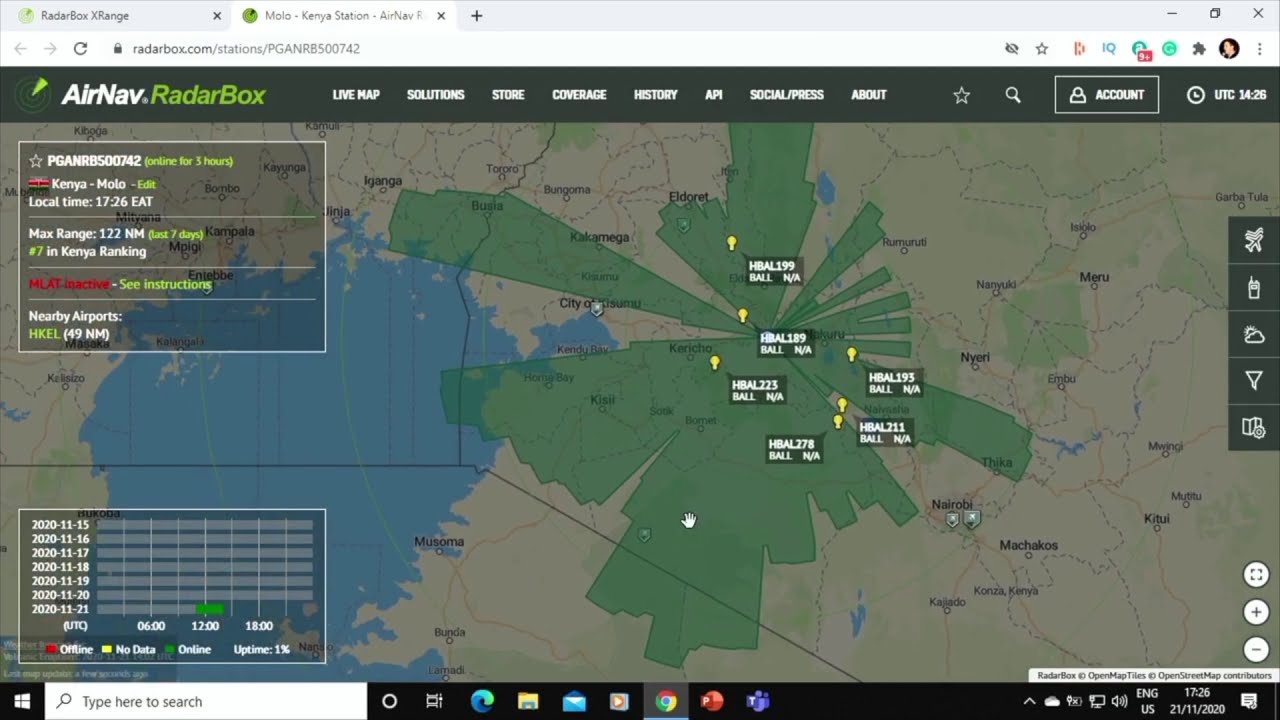Open the volume control in system tray
Screen dimensions: 1280x720
coord(1119,701)
